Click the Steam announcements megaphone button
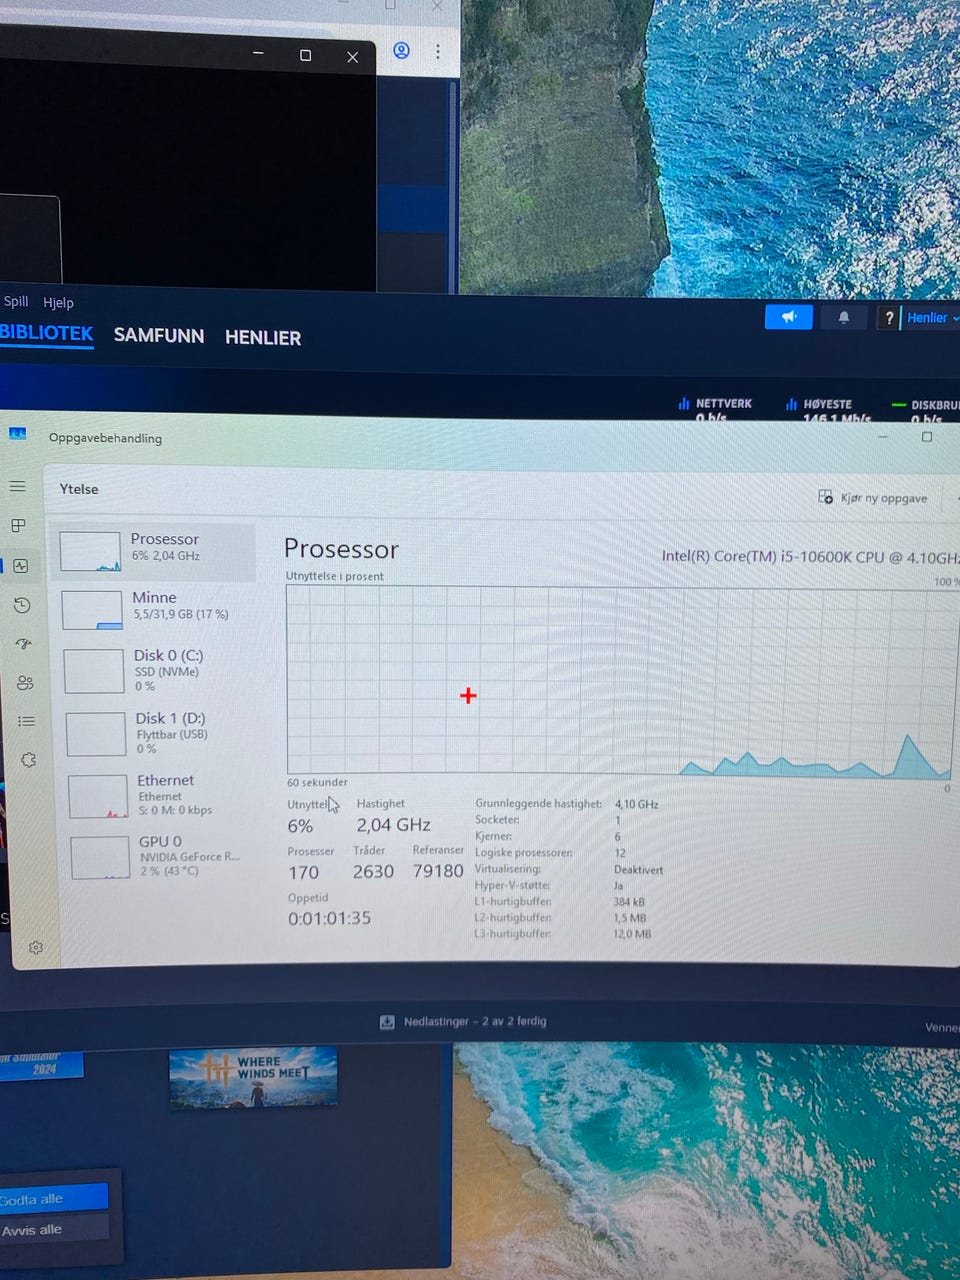Viewport: 960px width, 1280px height. (789, 317)
